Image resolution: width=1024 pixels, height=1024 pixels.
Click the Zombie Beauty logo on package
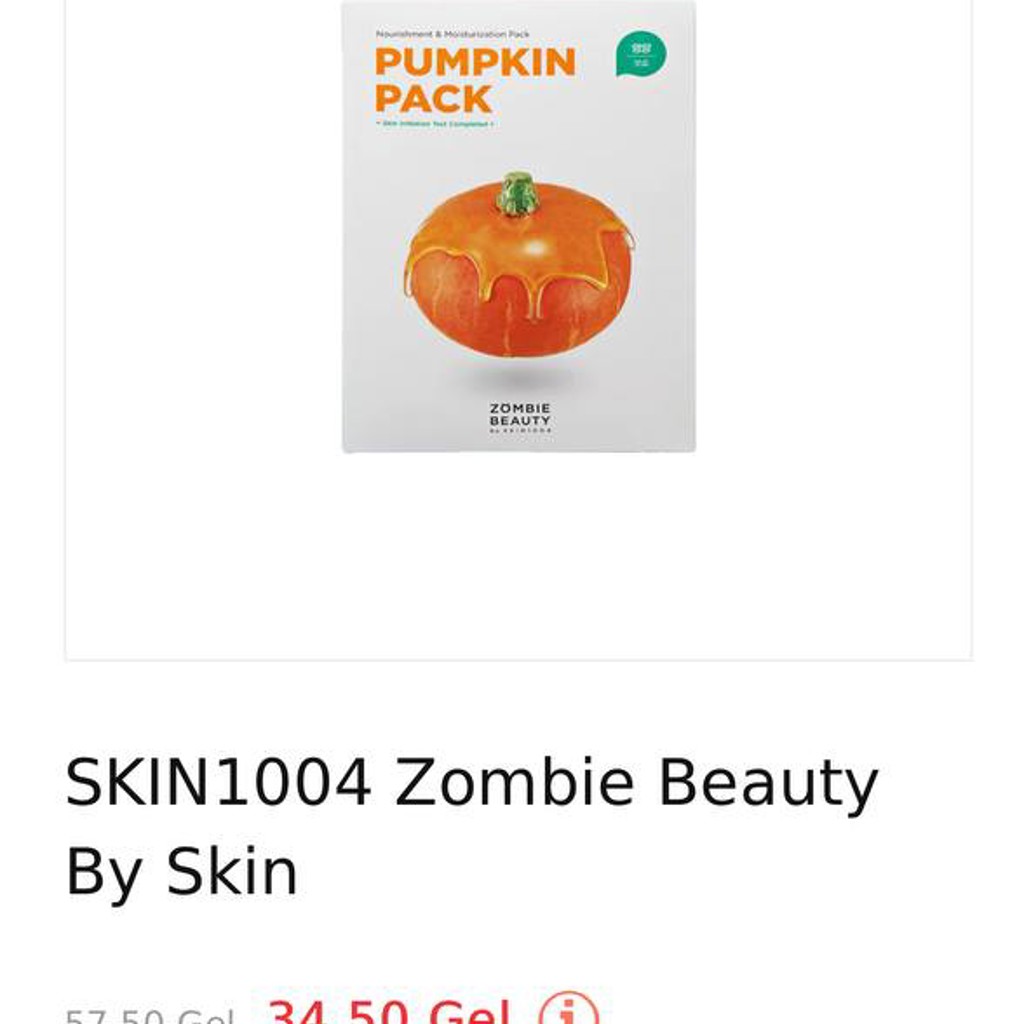coord(520,418)
